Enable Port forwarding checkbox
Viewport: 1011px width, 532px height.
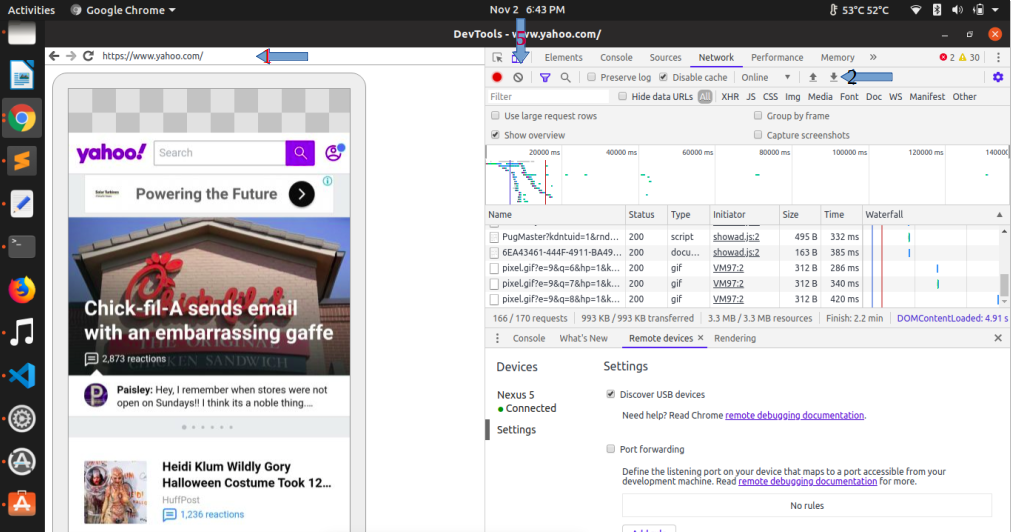click(x=611, y=449)
